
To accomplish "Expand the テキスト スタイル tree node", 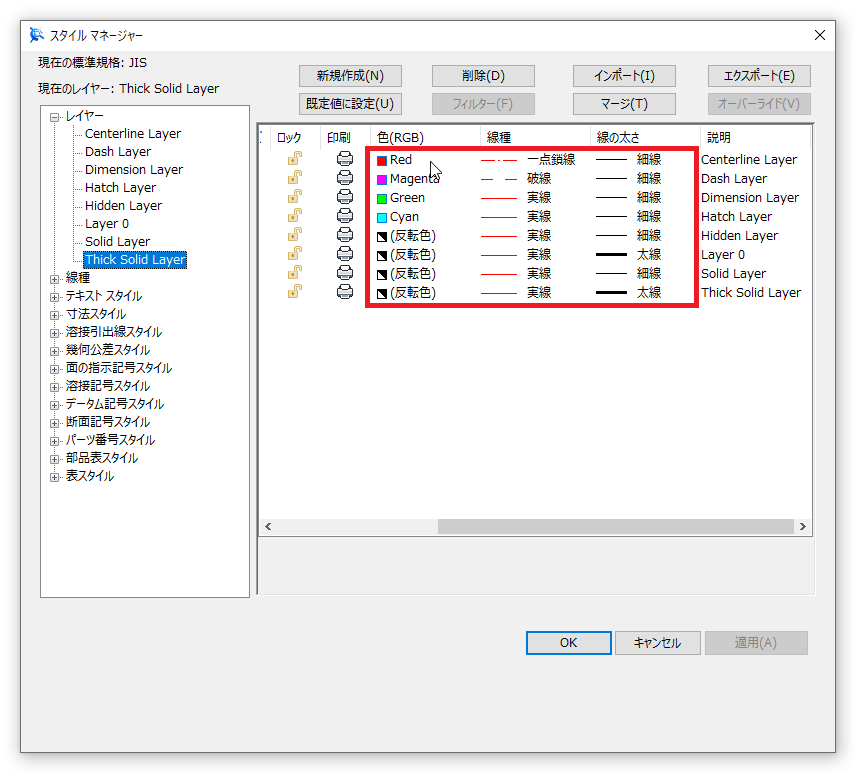I will [x=56, y=296].
